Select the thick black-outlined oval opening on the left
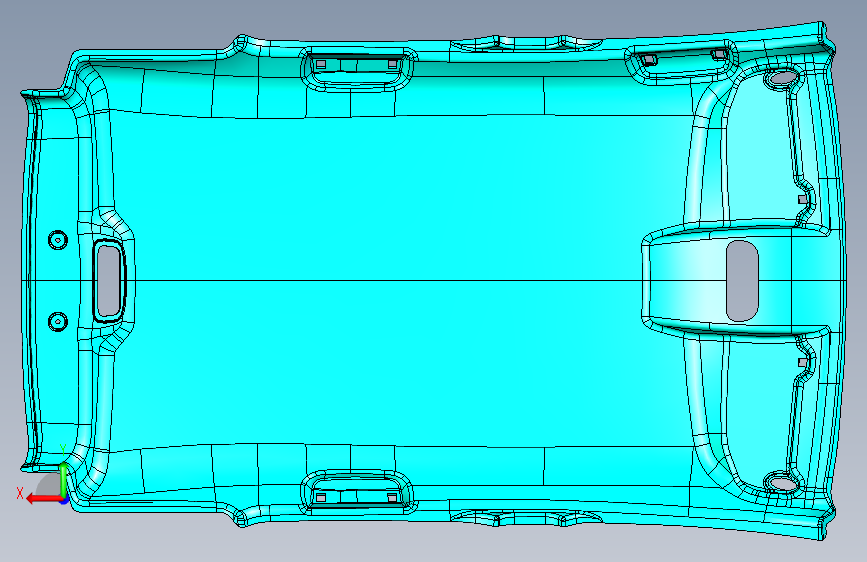This screenshot has height=562, width=867. 108,280
